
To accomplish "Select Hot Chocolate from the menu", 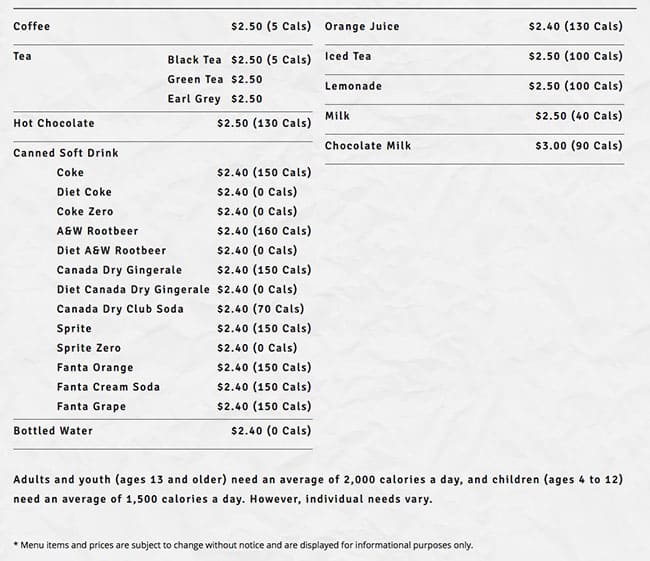I will click(x=54, y=124).
